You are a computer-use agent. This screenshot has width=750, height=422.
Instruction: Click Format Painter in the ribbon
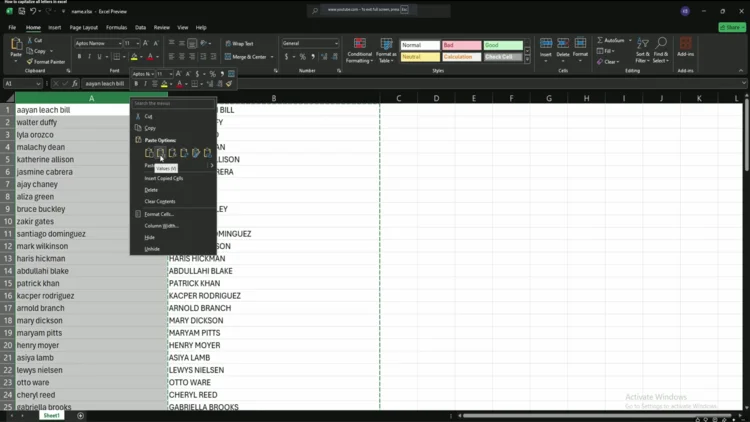click(46, 62)
